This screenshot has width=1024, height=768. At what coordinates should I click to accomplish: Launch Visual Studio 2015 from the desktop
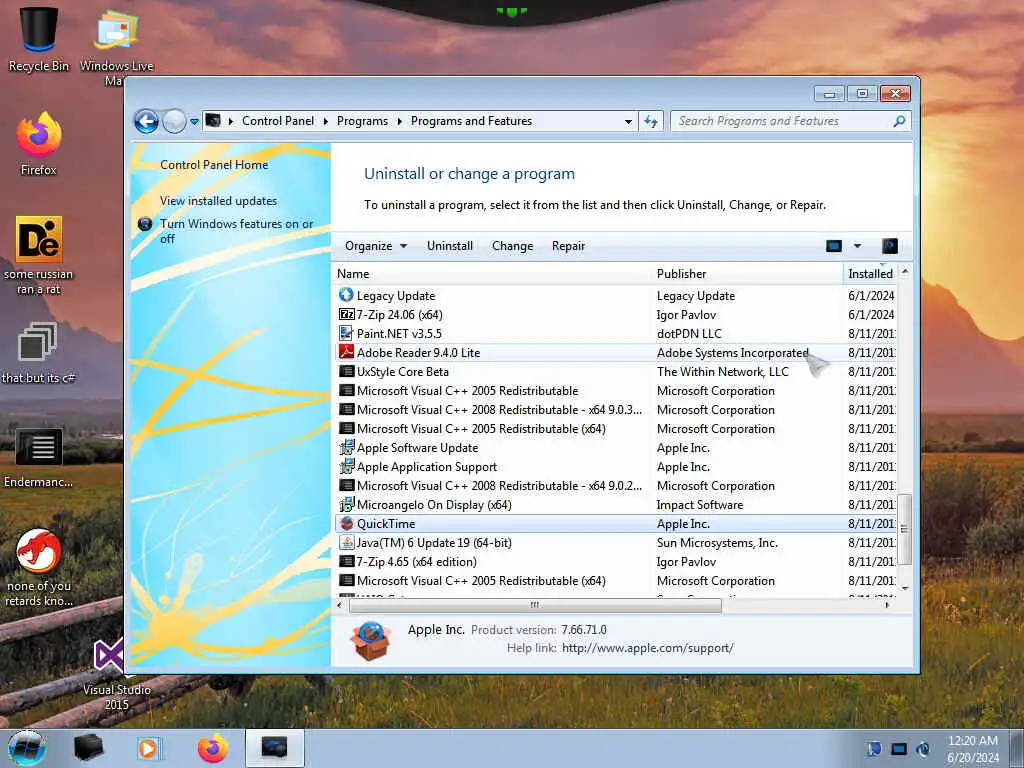pyautogui.click(x=116, y=676)
